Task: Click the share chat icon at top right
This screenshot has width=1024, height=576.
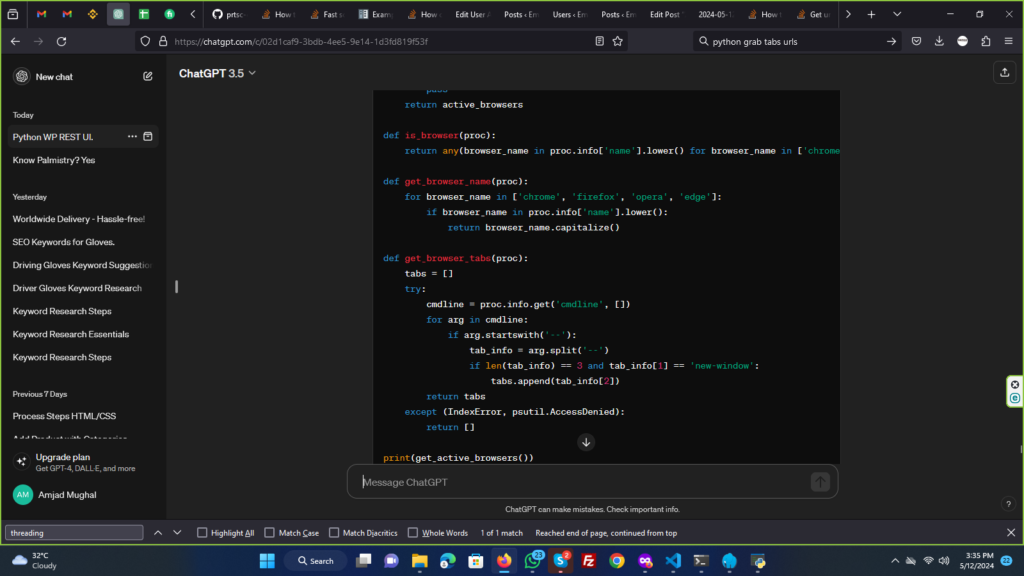Action: (x=1003, y=72)
